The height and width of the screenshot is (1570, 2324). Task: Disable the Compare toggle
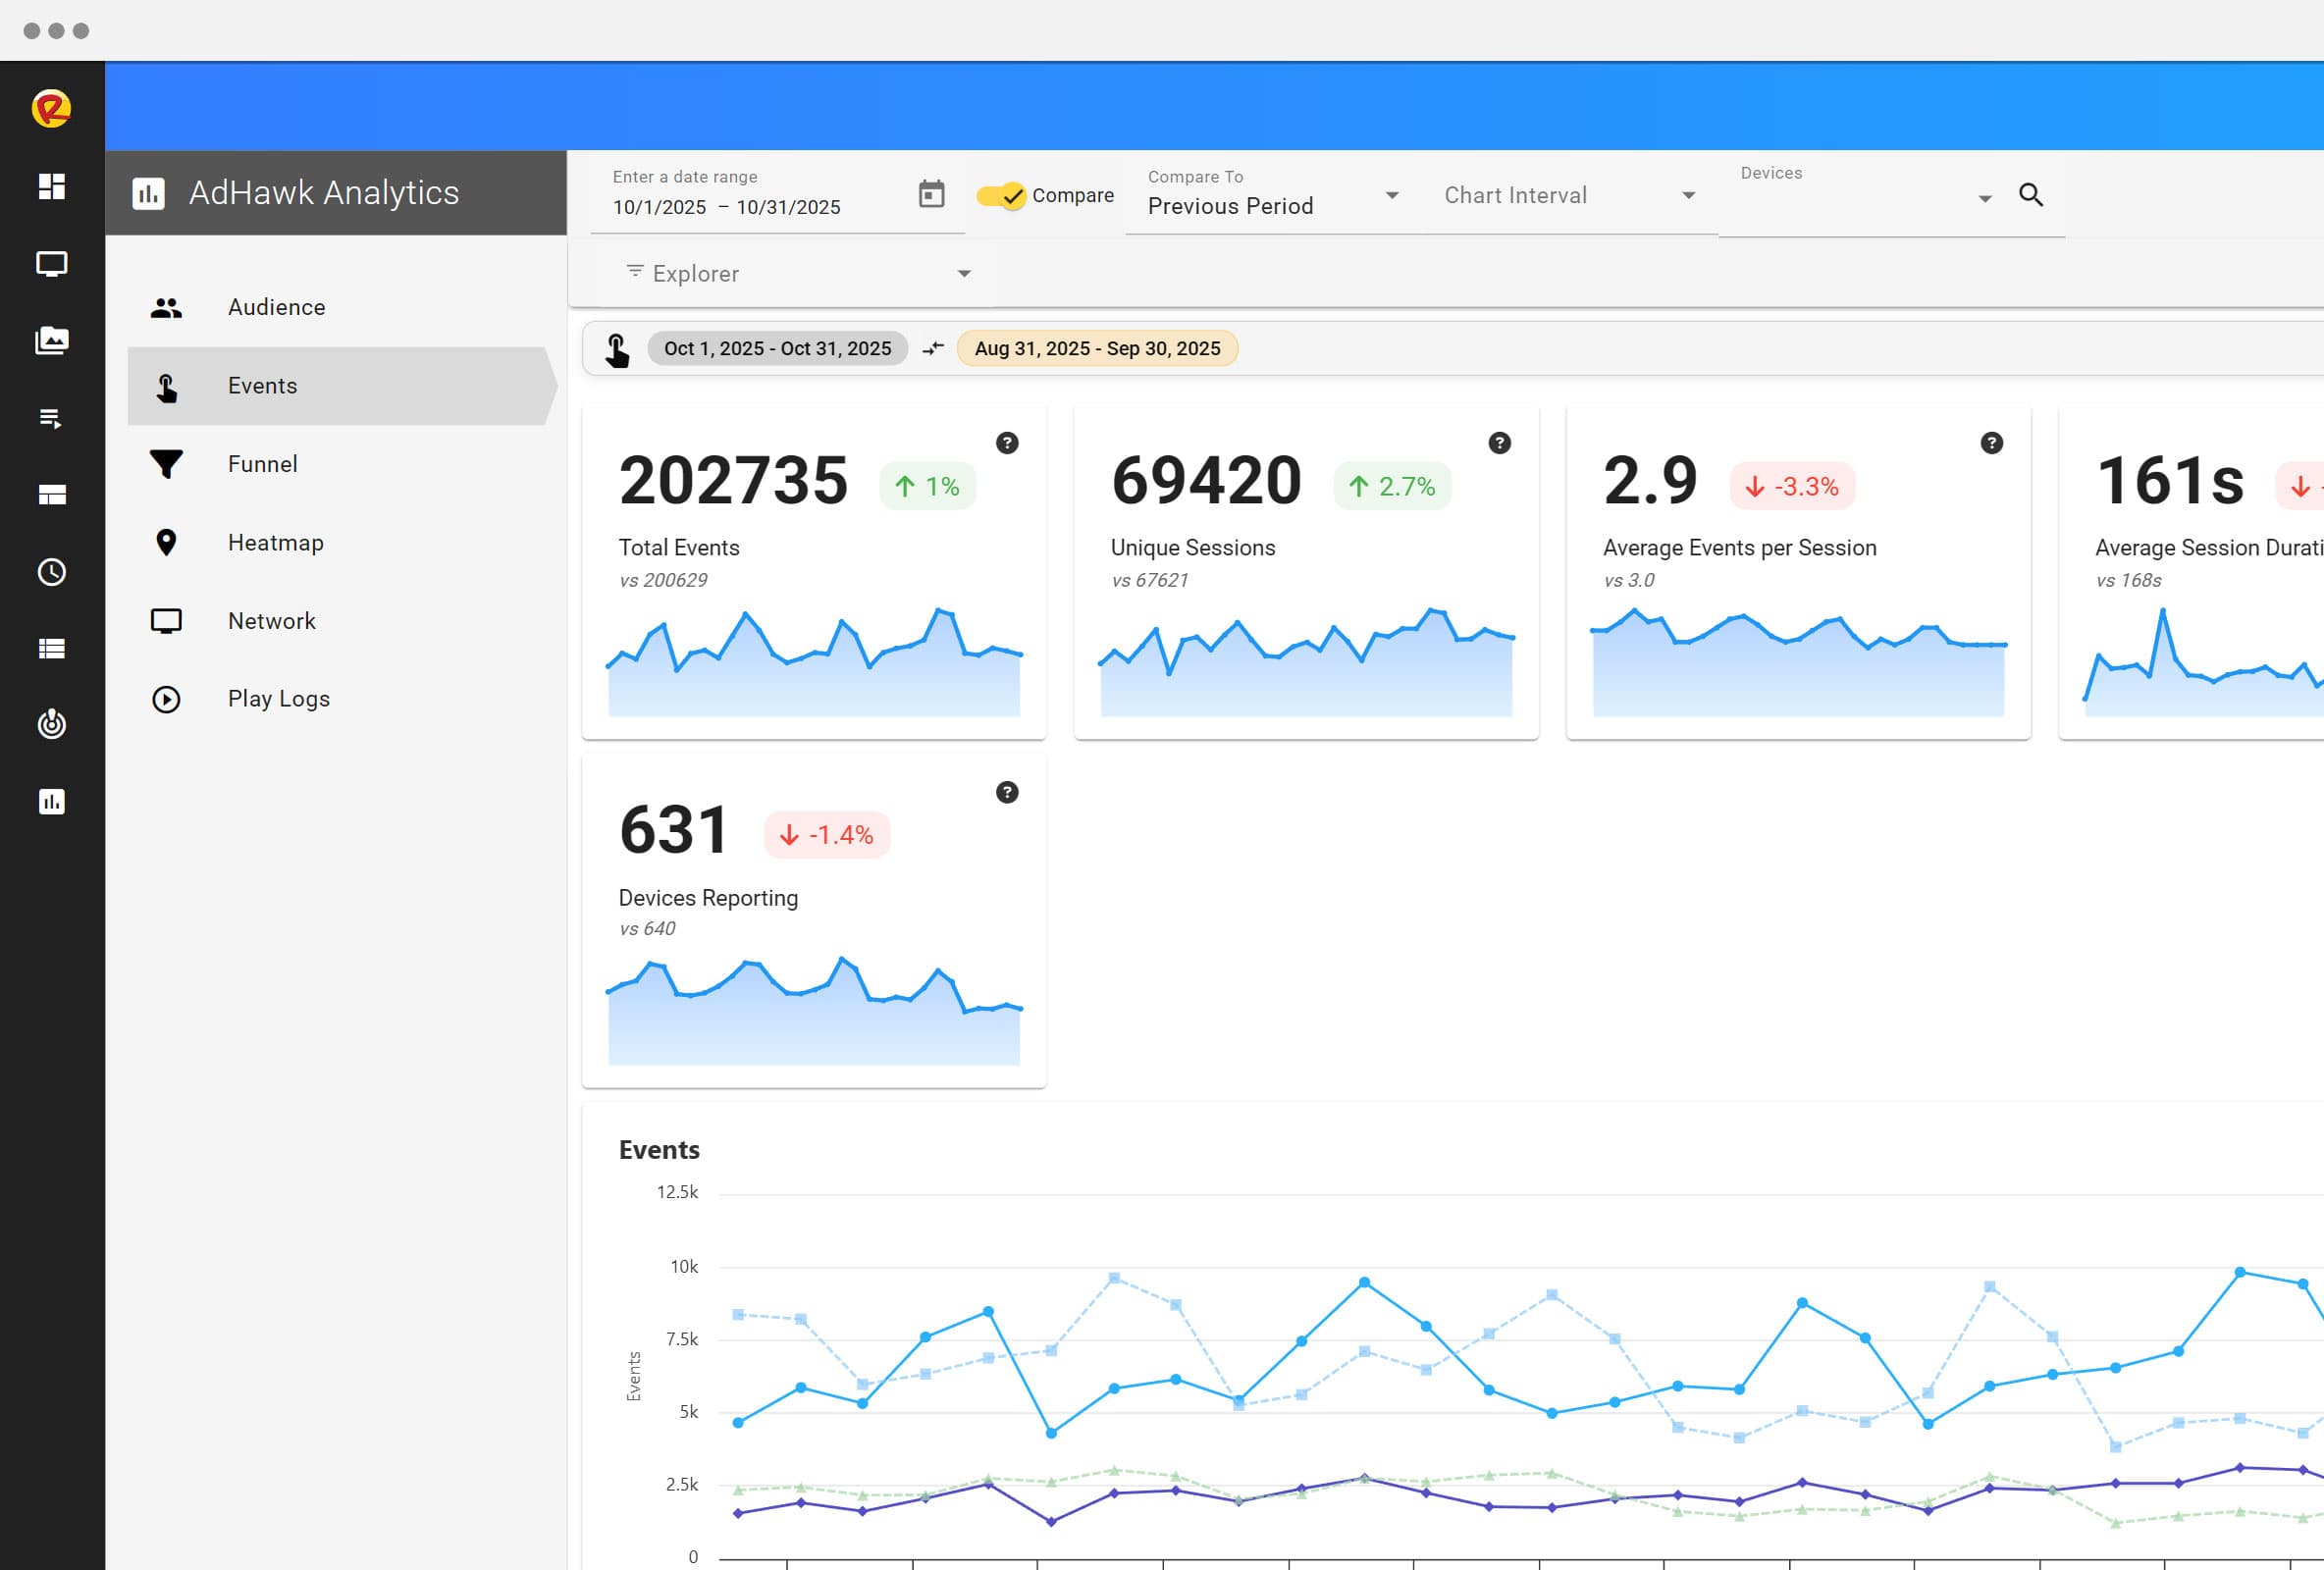pyautogui.click(x=1002, y=196)
